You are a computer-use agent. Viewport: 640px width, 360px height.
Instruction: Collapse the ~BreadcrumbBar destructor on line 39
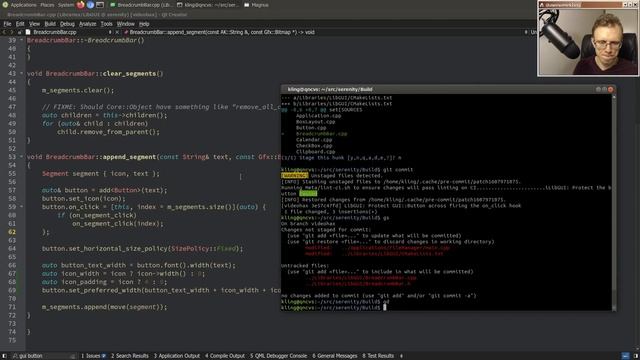pos(21,40)
